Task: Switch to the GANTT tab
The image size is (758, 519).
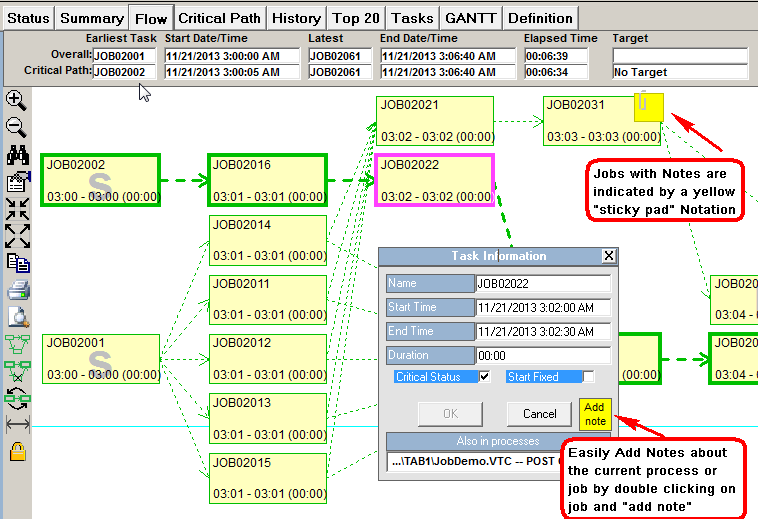Action: [471, 18]
